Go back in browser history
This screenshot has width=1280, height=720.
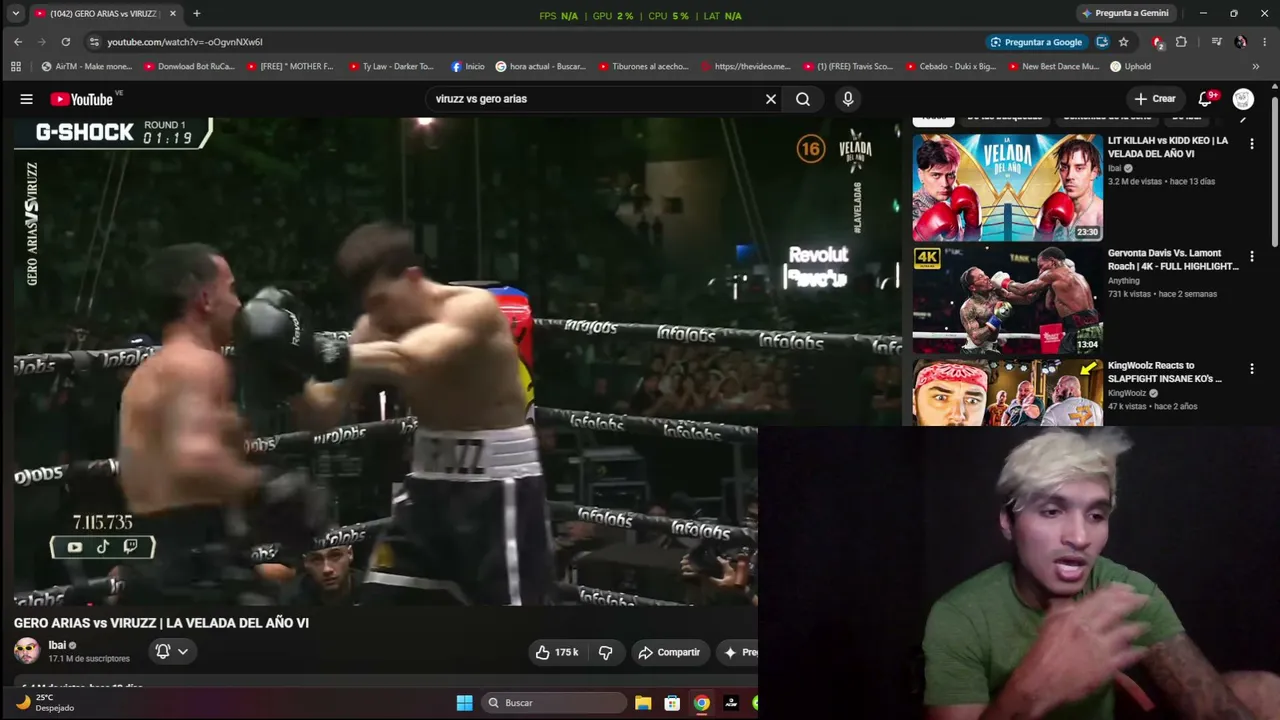coord(18,42)
